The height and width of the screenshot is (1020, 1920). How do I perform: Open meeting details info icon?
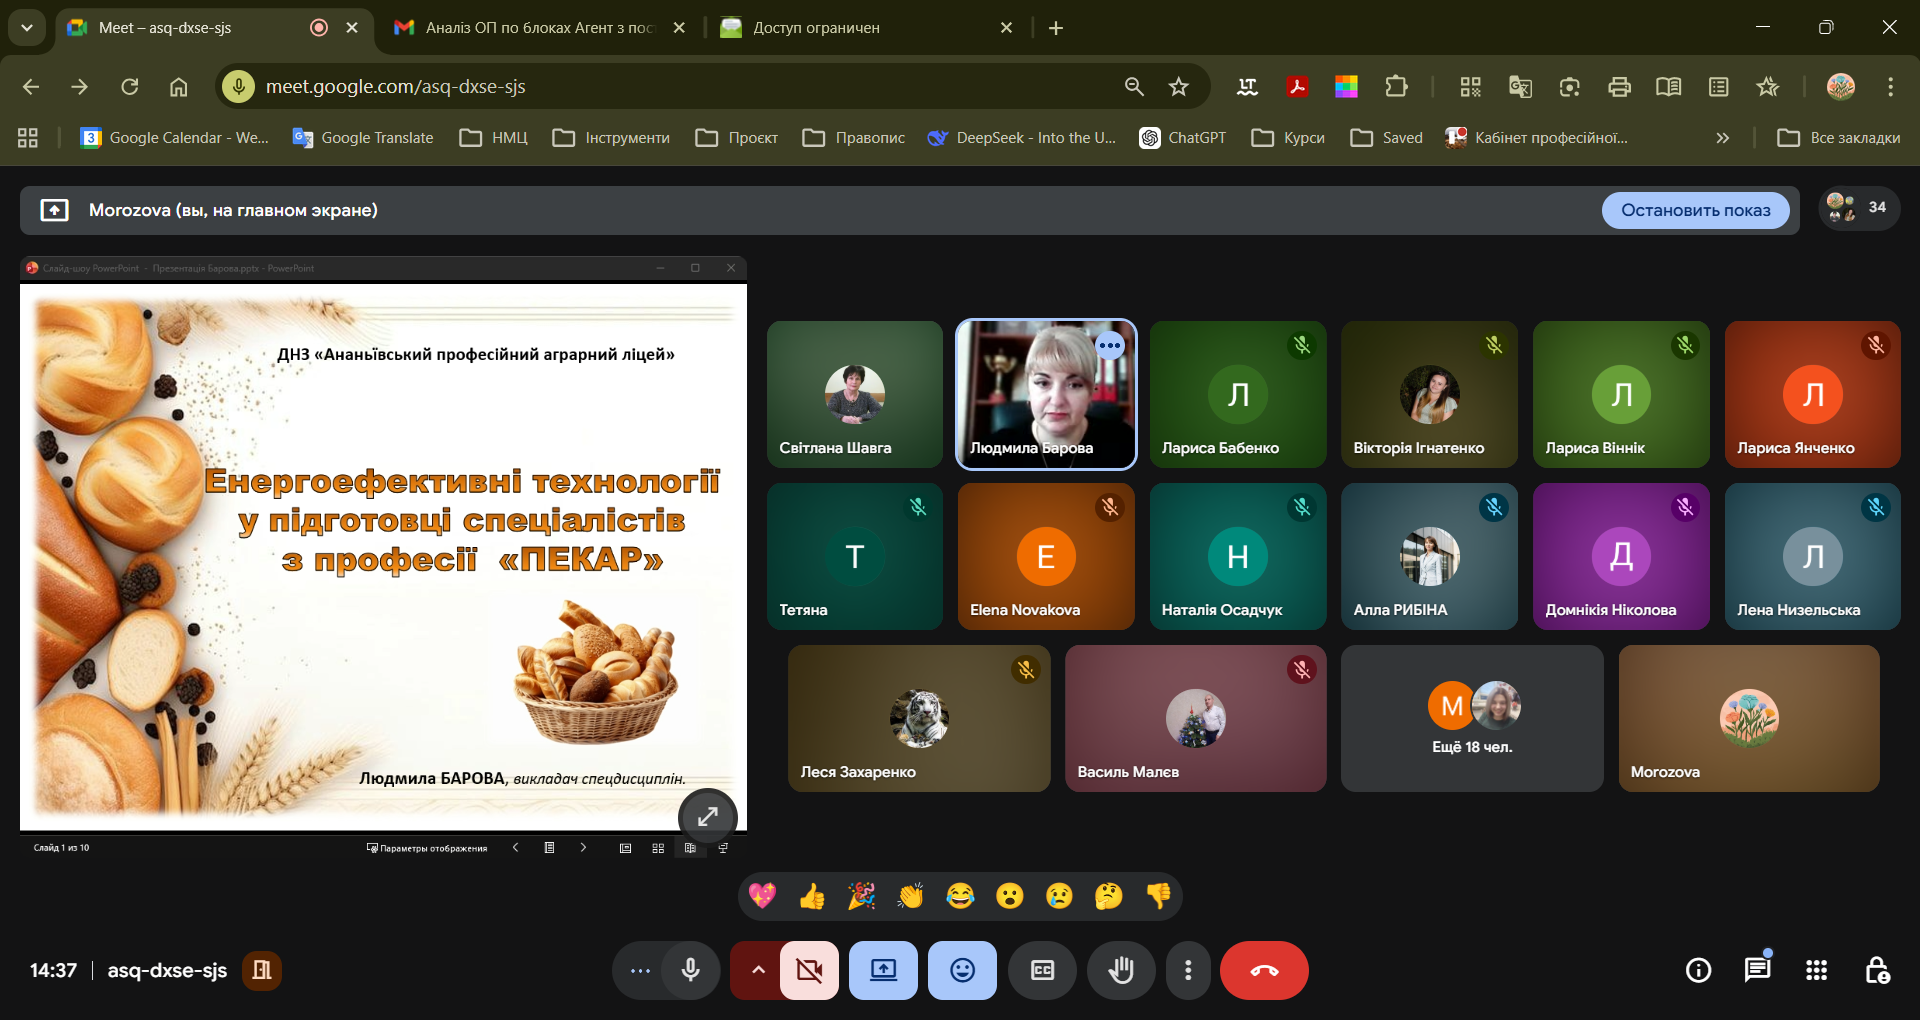[x=1698, y=970]
